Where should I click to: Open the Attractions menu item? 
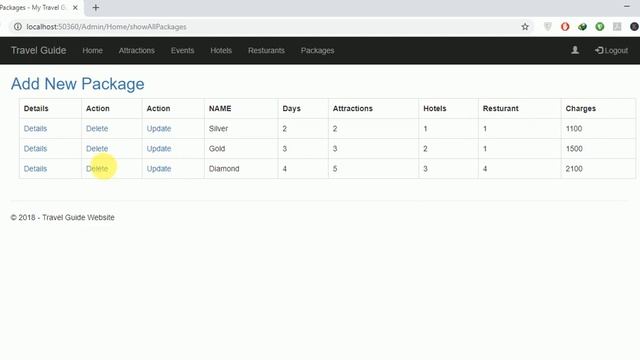(137, 51)
